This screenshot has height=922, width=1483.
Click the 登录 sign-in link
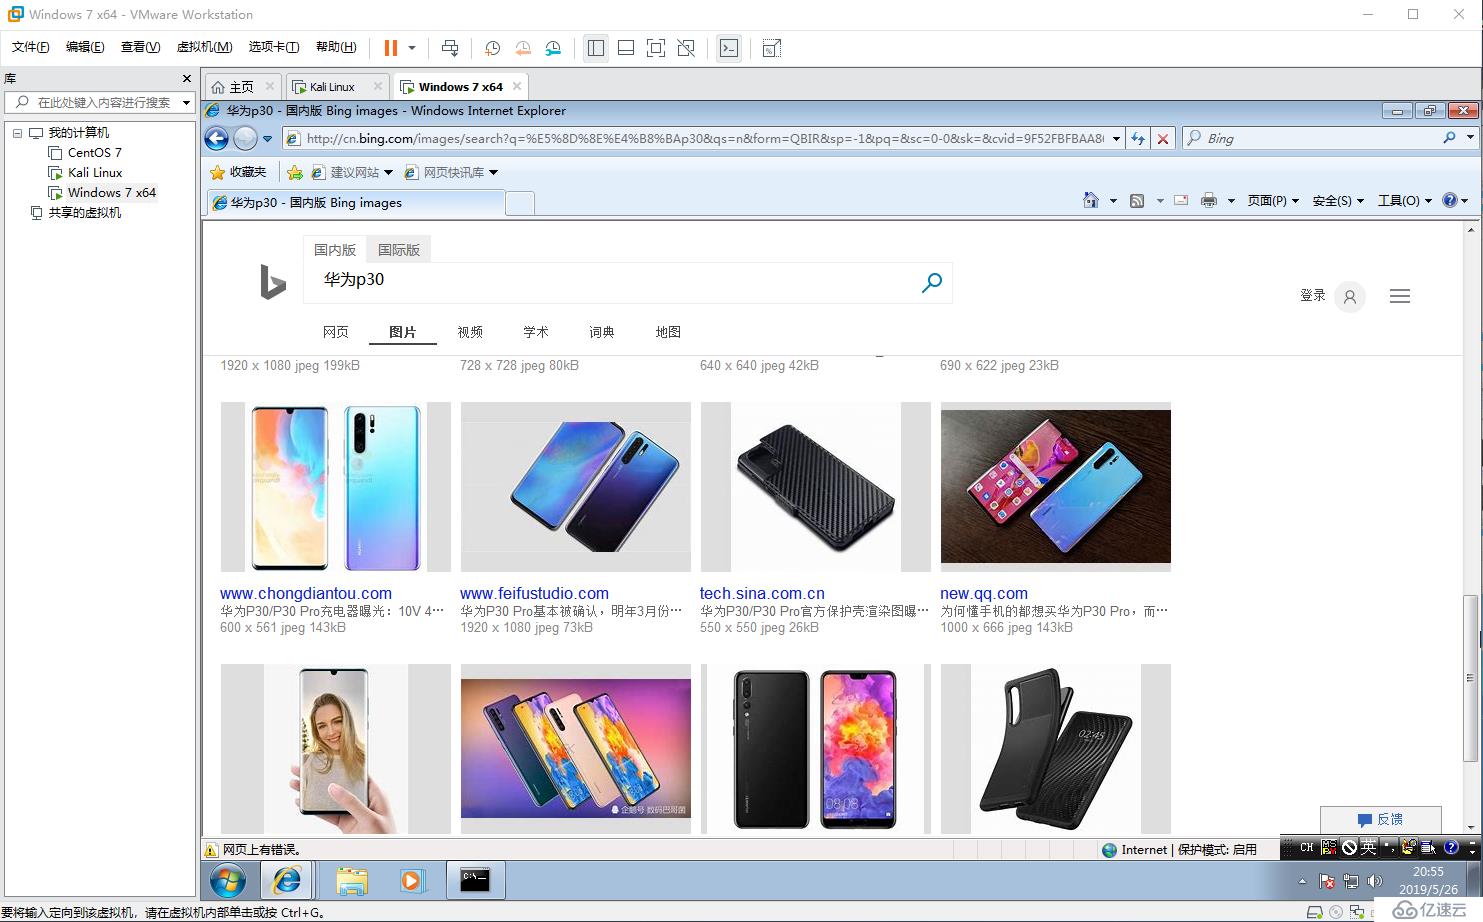coord(1313,295)
